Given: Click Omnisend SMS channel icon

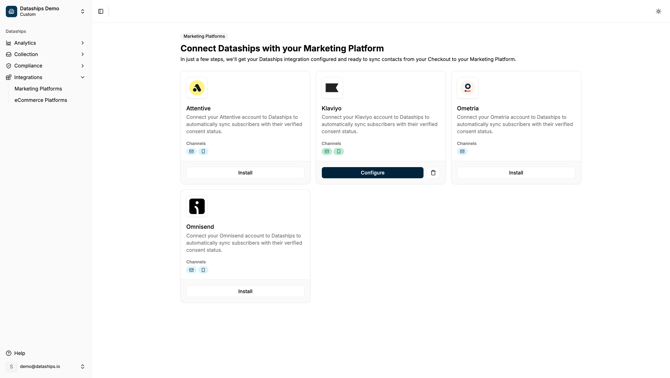Looking at the screenshot, I should pyautogui.click(x=203, y=270).
